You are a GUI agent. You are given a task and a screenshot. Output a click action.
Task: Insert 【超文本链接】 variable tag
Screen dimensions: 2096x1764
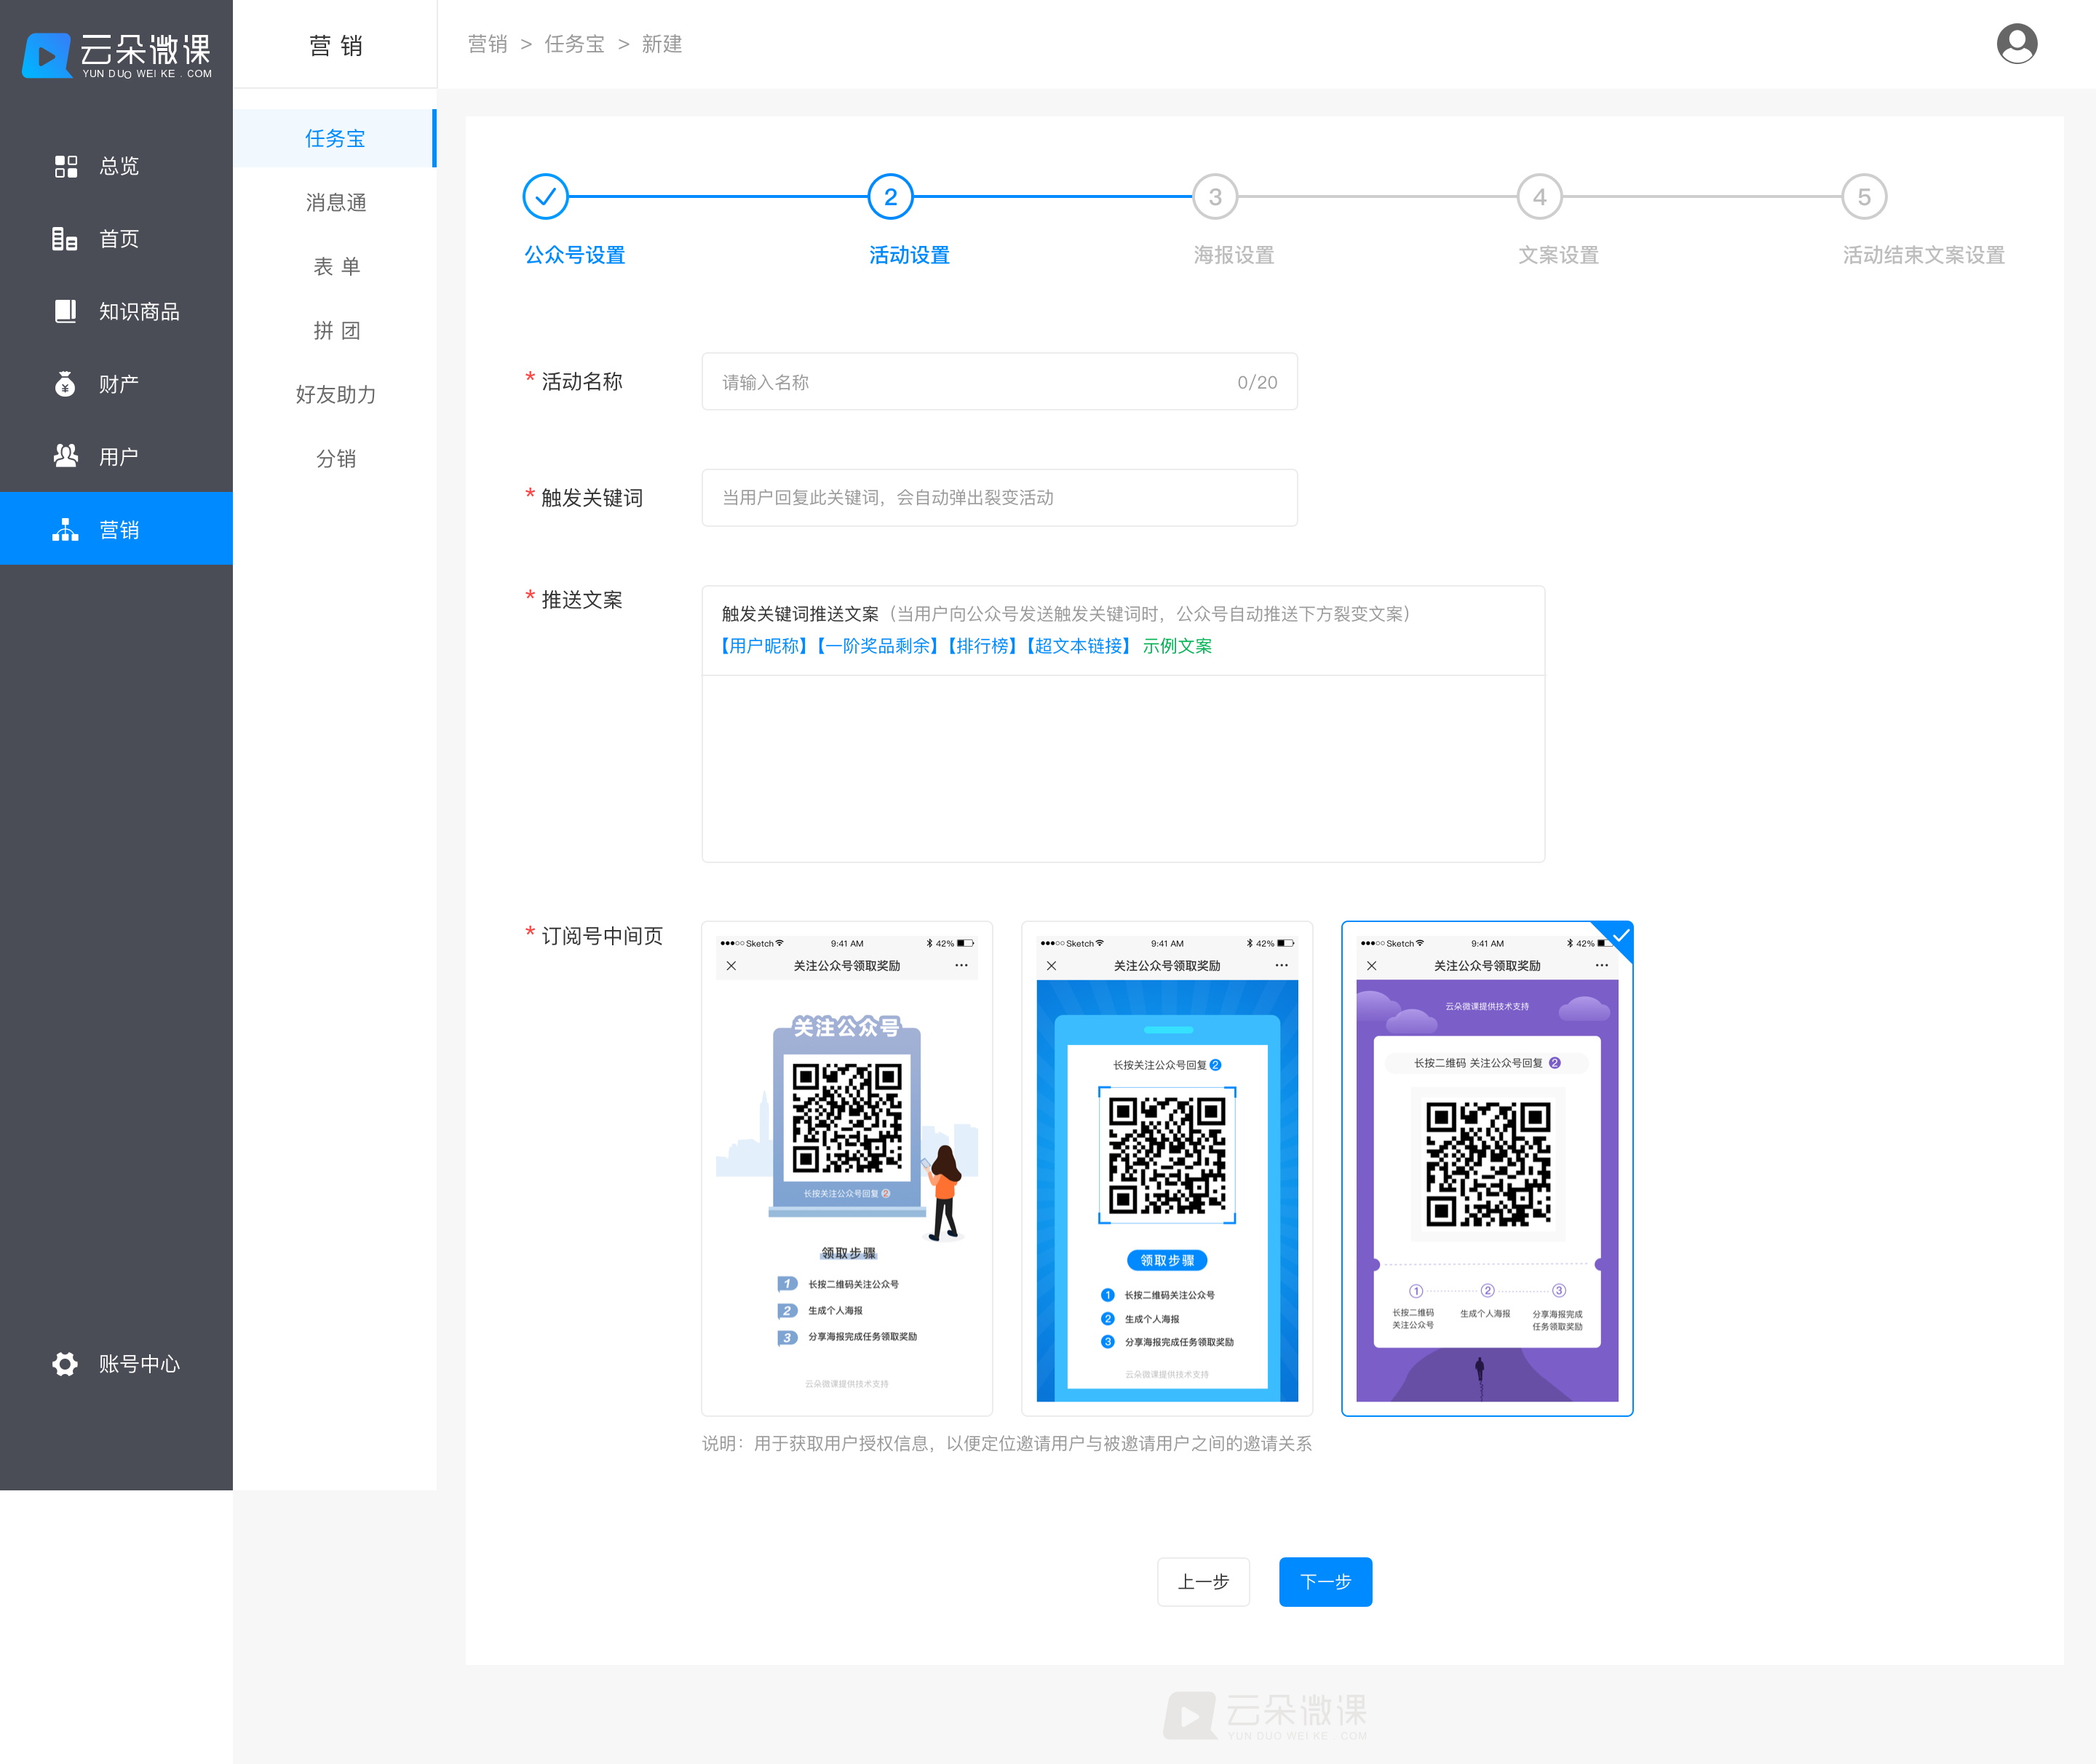[1078, 646]
